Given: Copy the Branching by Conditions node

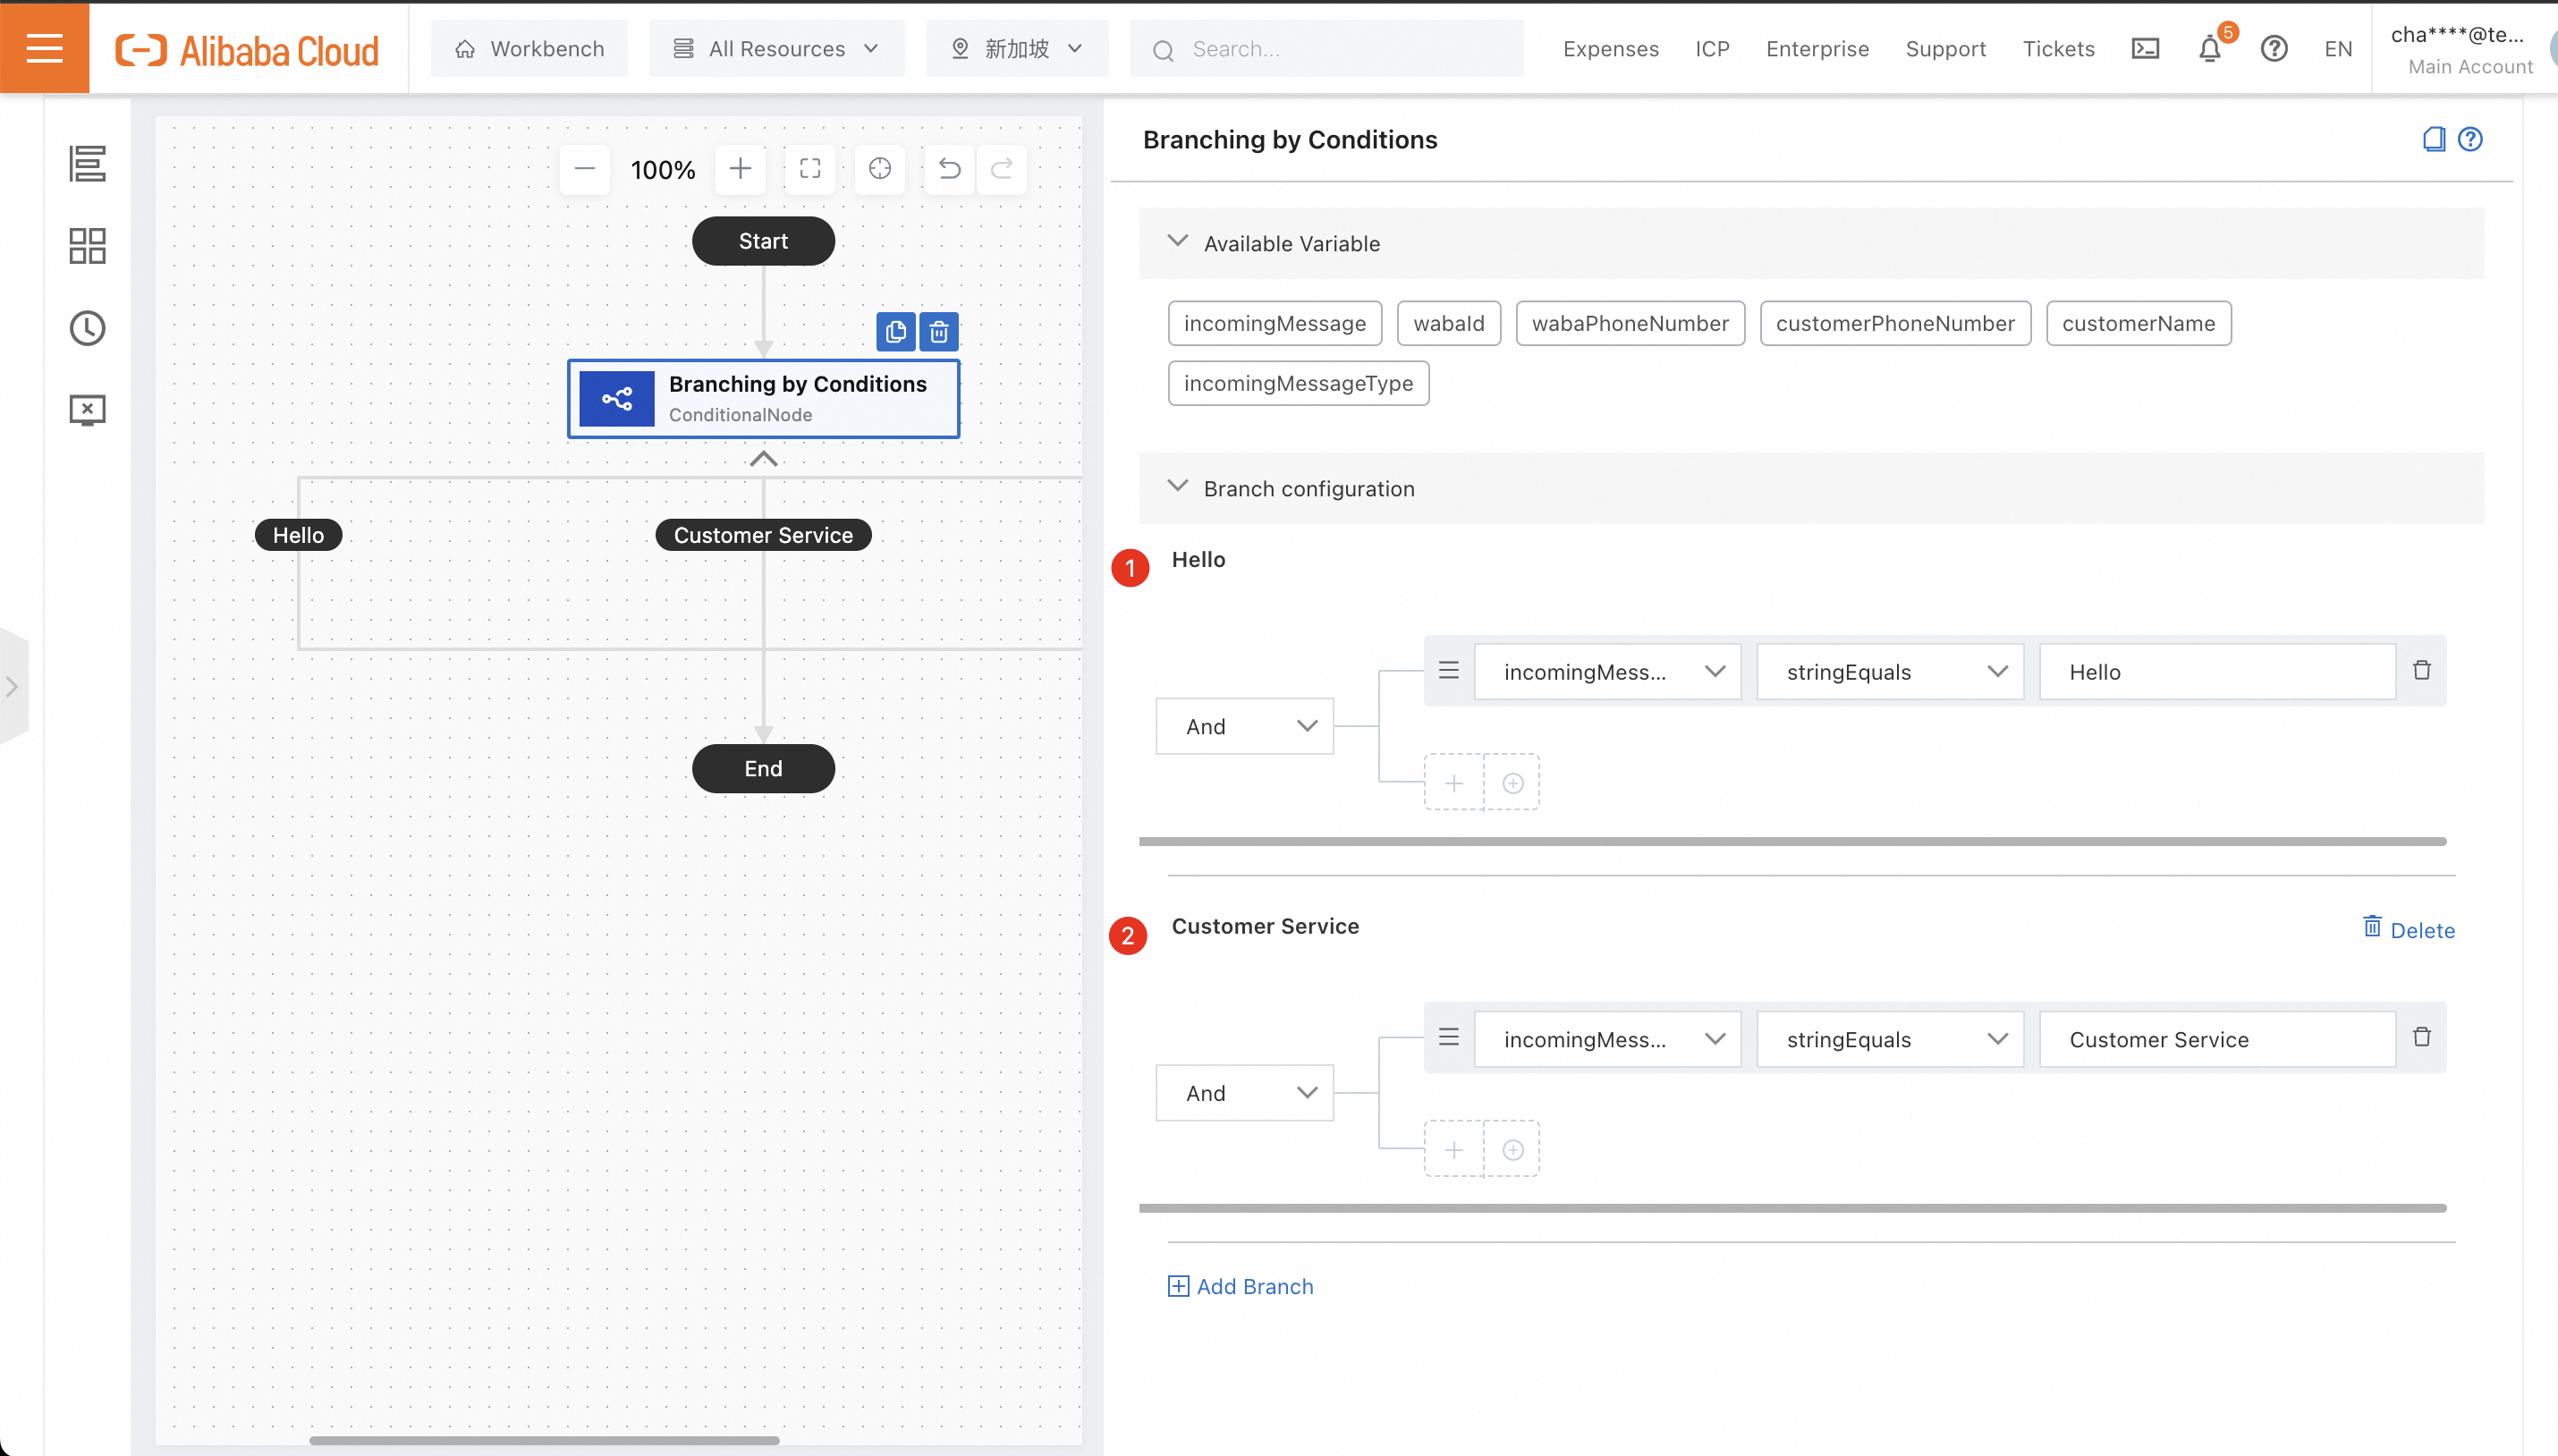Looking at the screenshot, I should tap(895, 332).
